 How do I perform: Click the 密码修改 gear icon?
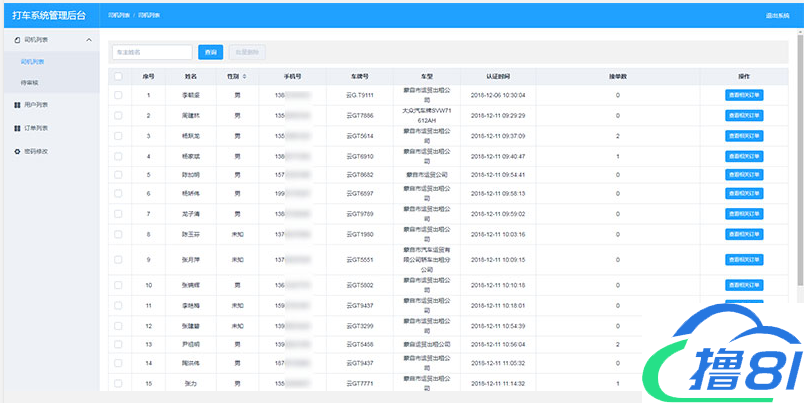coord(16,152)
